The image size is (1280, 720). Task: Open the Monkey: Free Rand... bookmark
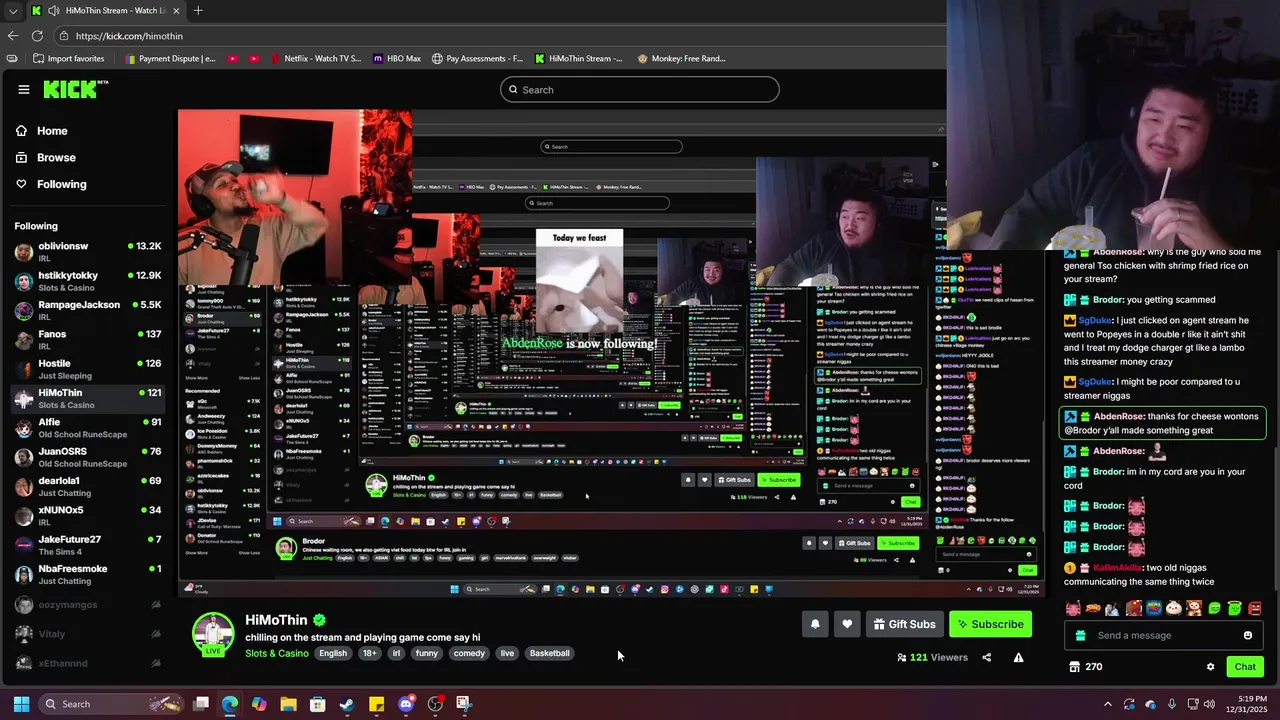681,58
